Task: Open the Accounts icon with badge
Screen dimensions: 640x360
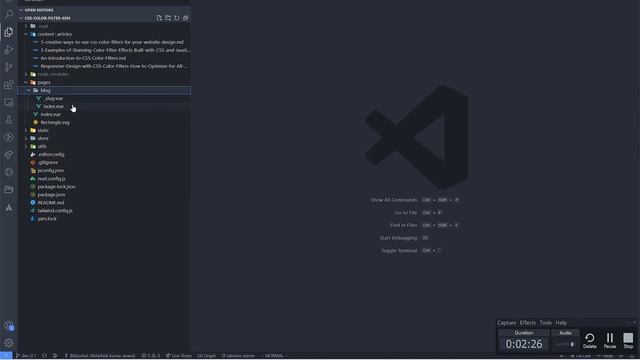Action: pos(9,326)
